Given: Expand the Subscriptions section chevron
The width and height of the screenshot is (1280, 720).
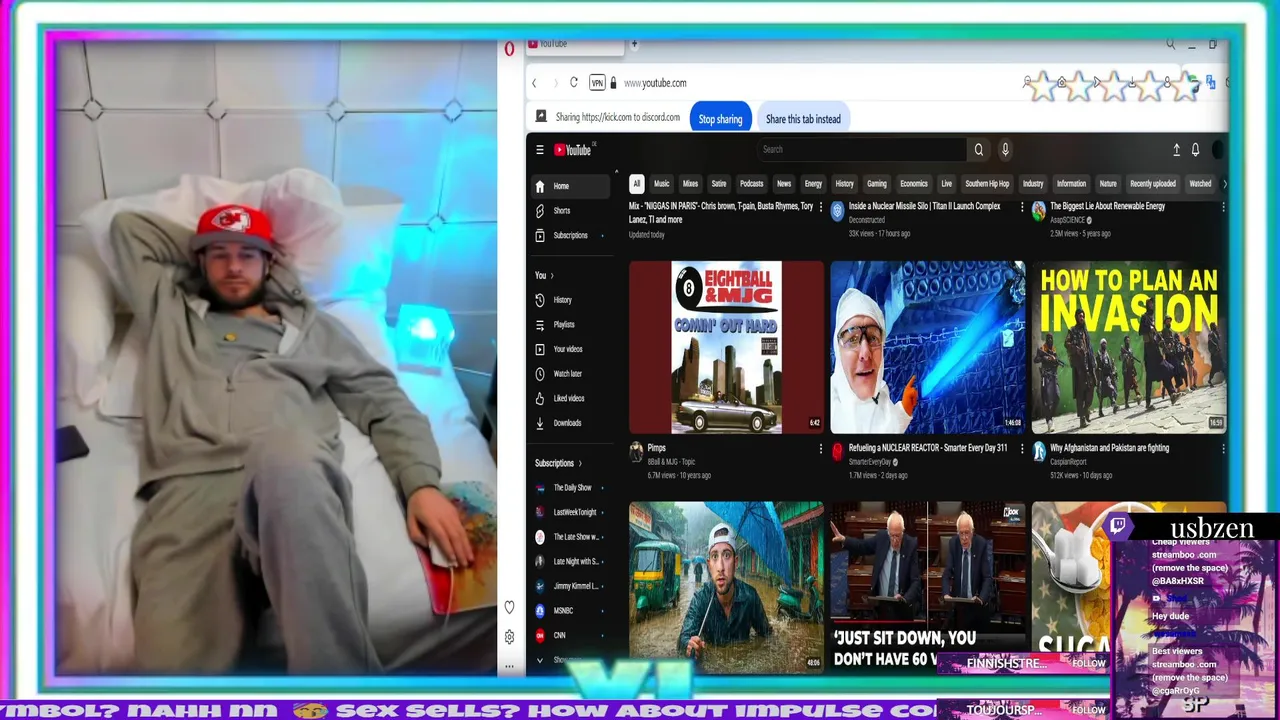Looking at the screenshot, I should coord(580,464).
